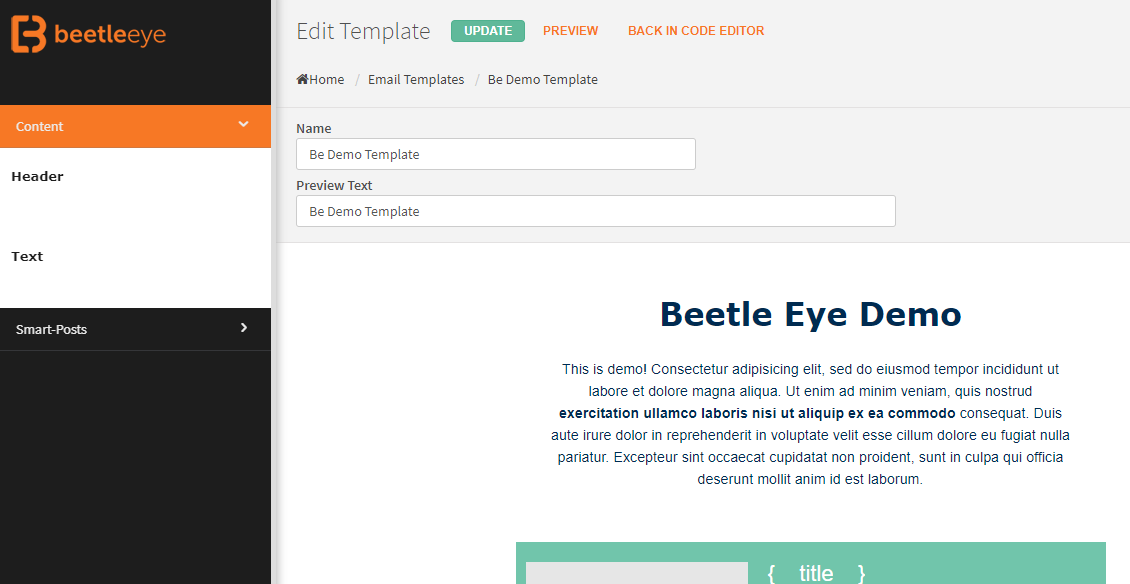This screenshot has height=584, width=1130.
Task: Open the Smart-Posts sidebar panel
Action: [135, 329]
